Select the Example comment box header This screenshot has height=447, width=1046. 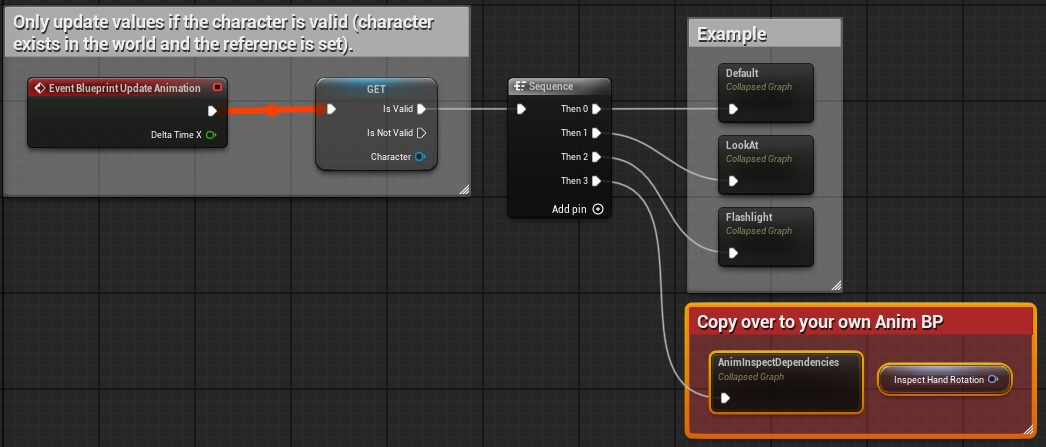coord(764,34)
